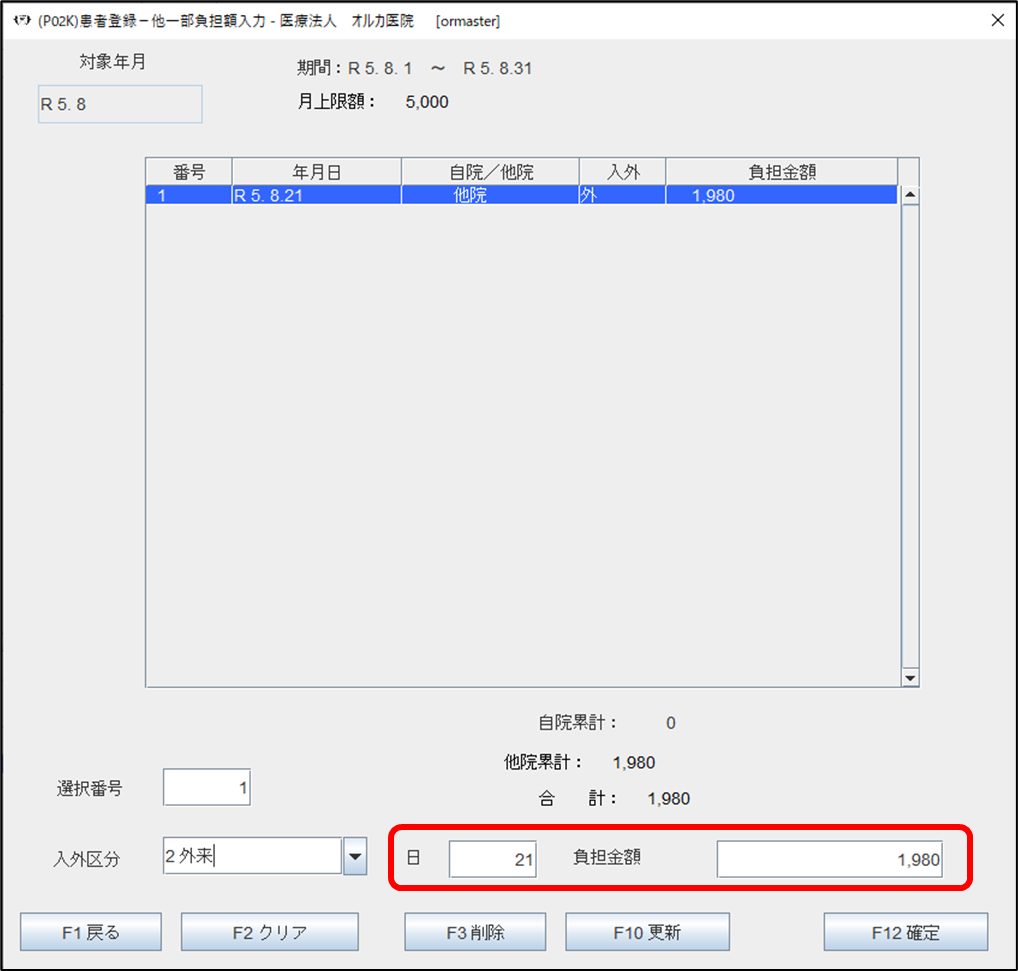Click the F2 クリア button
This screenshot has width=1018, height=971.
(x=269, y=932)
